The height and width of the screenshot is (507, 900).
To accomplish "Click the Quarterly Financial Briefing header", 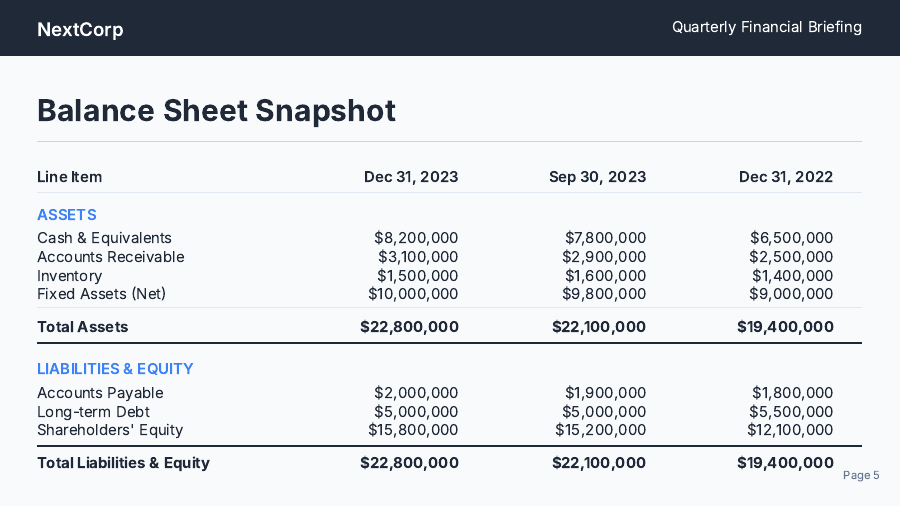I will pos(766,27).
